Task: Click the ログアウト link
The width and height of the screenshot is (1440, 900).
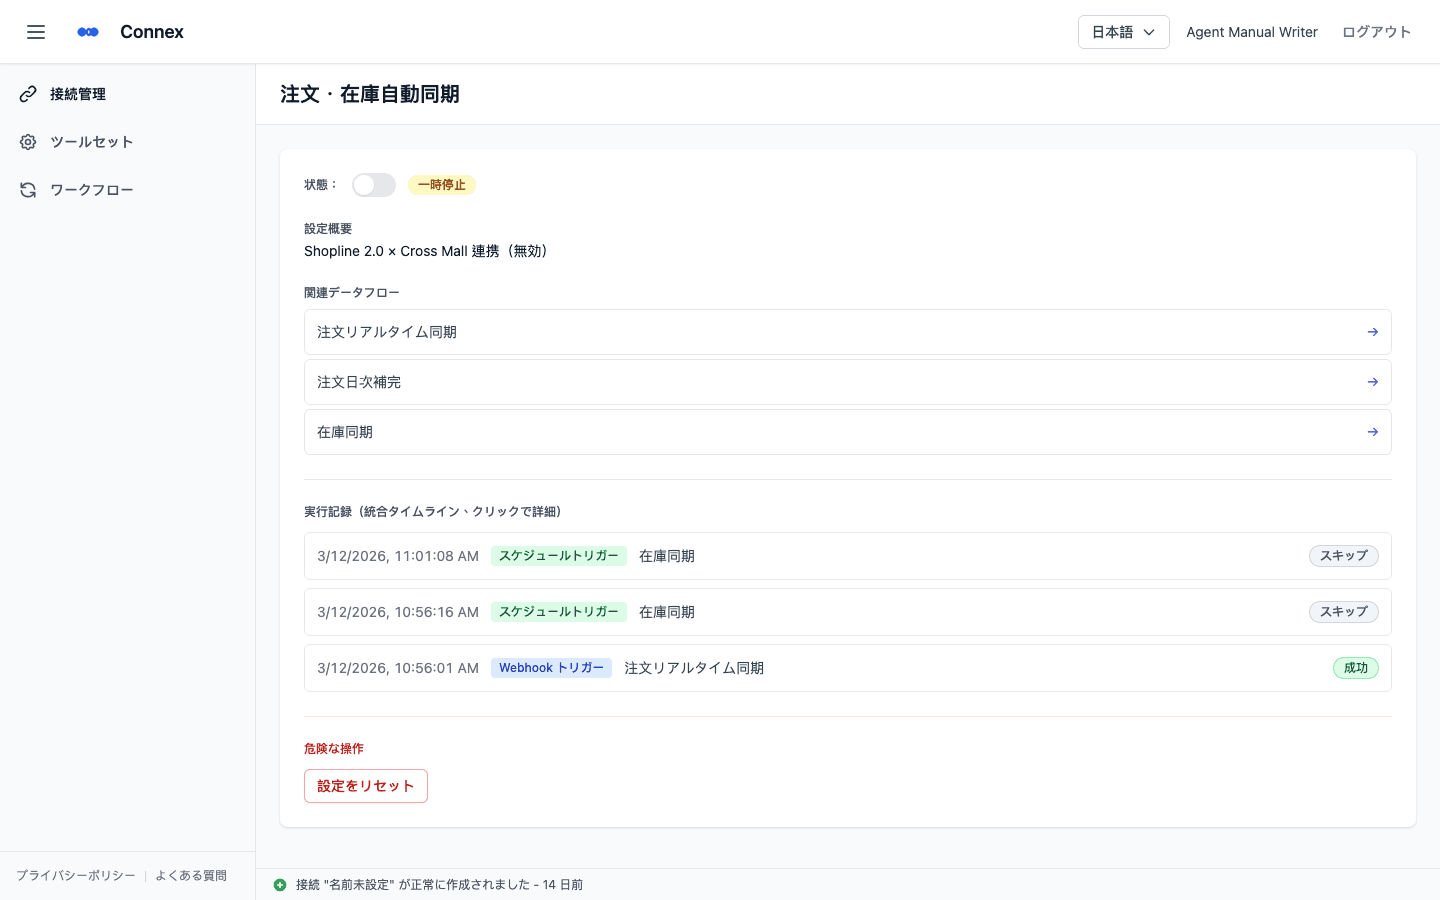Action: [1377, 32]
